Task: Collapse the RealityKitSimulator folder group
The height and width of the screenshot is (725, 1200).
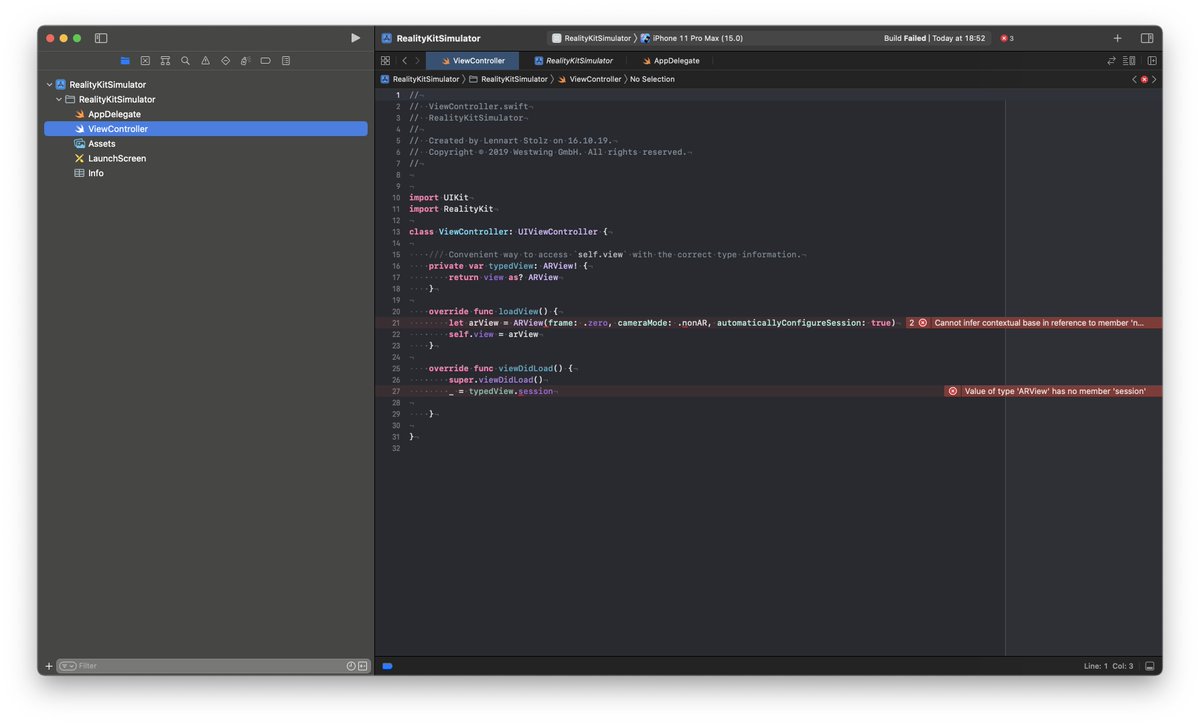Action: 59,100
